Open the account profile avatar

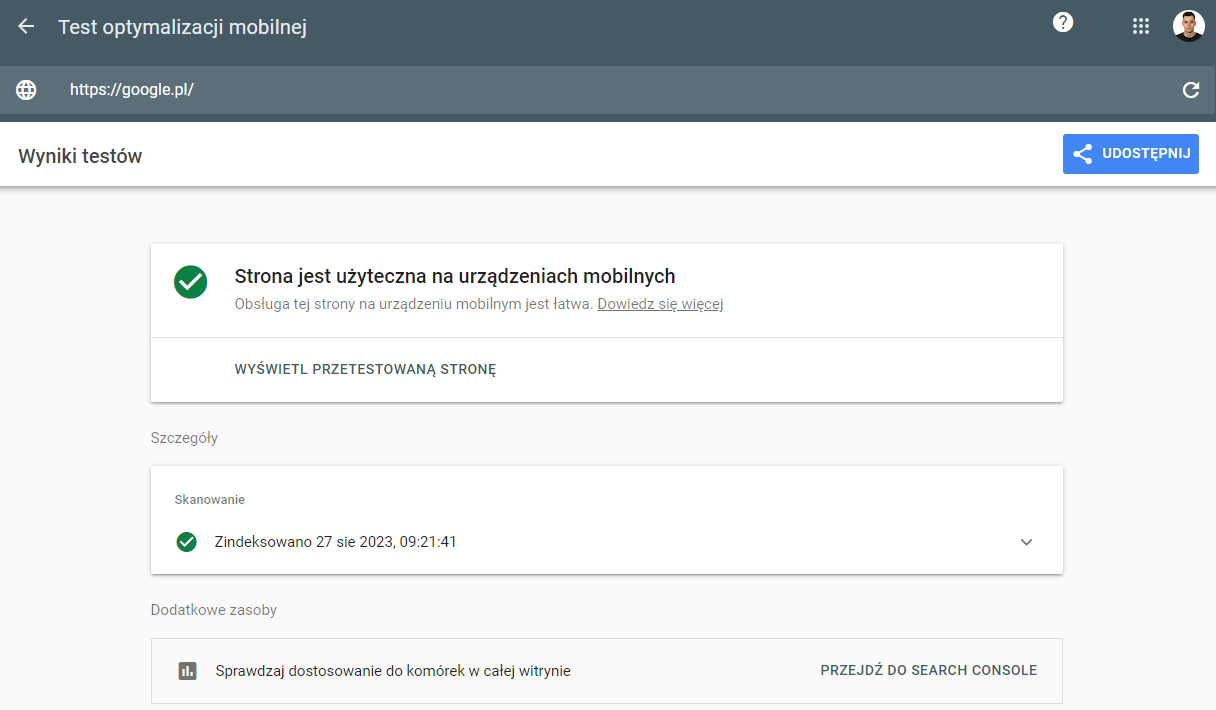1189,26
